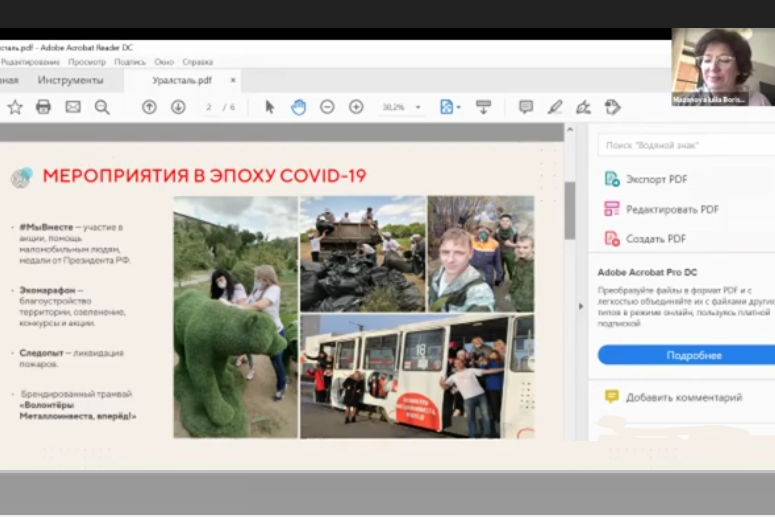Click Экспорт PDF in the side panel
This screenshot has height=517, width=775.
(x=656, y=179)
